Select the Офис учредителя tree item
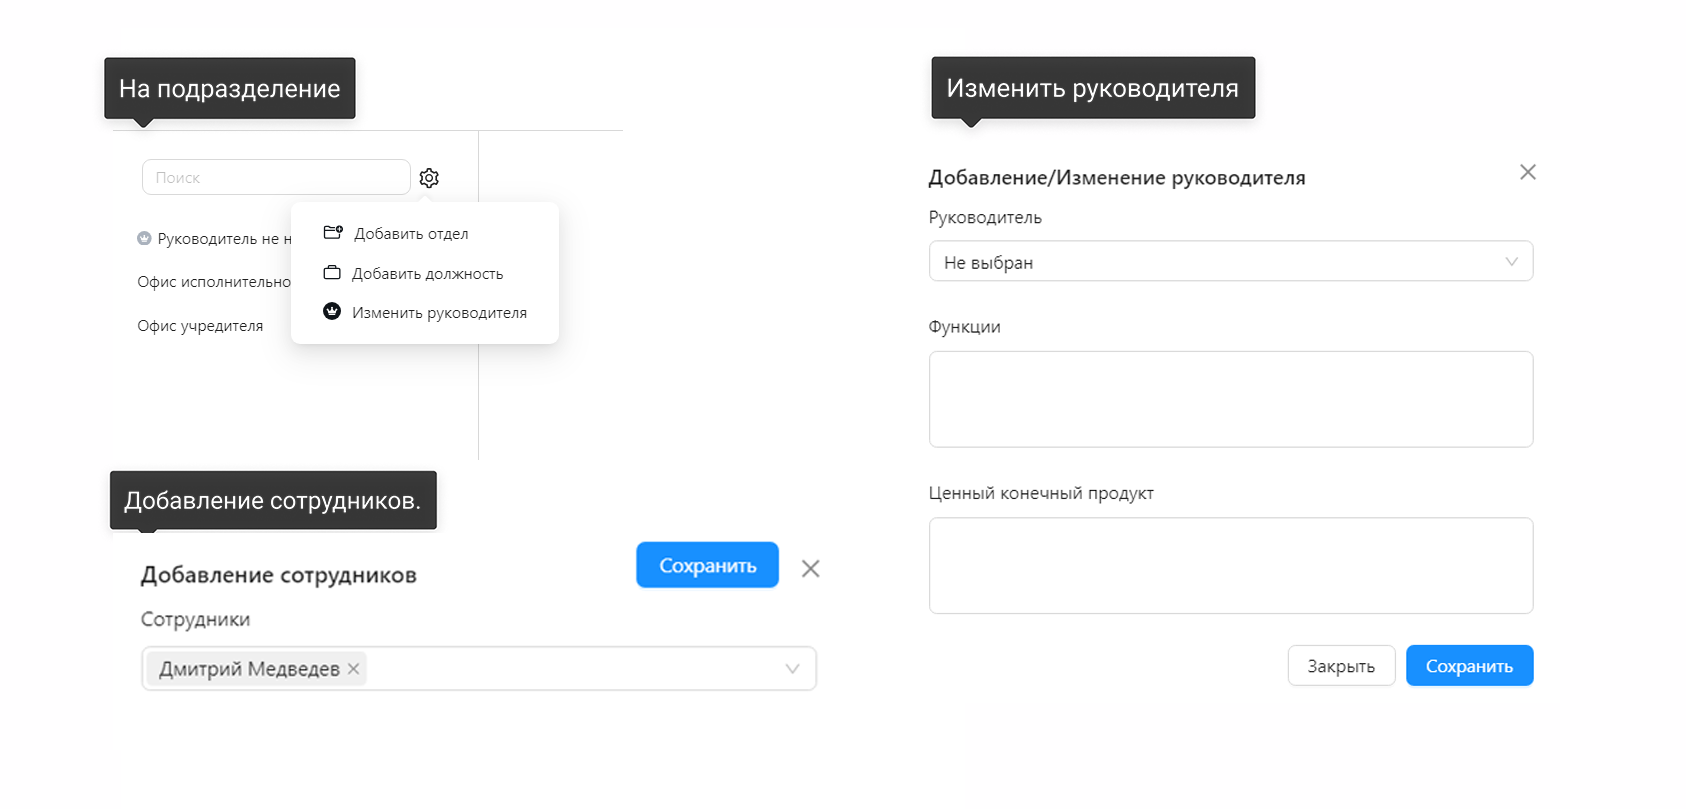Image resolution: width=1686 pixels, height=809 pixels. pos(200,326)
